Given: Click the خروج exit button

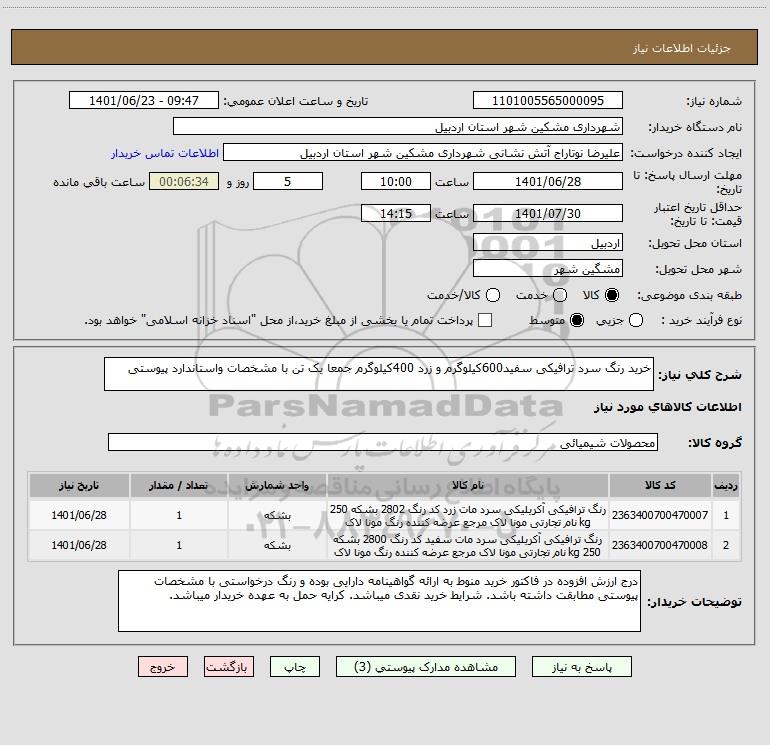Looking at the screenshot, I should 163,667.
